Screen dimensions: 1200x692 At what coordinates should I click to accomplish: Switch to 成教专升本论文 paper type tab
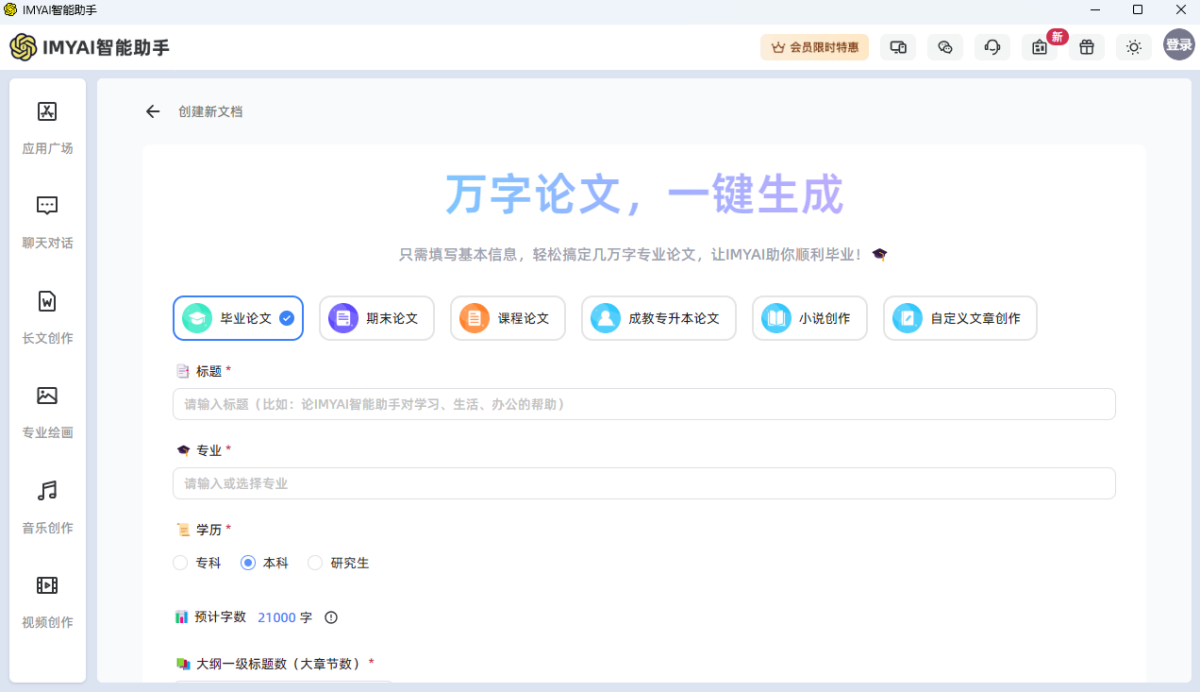(x=659, y=318)
